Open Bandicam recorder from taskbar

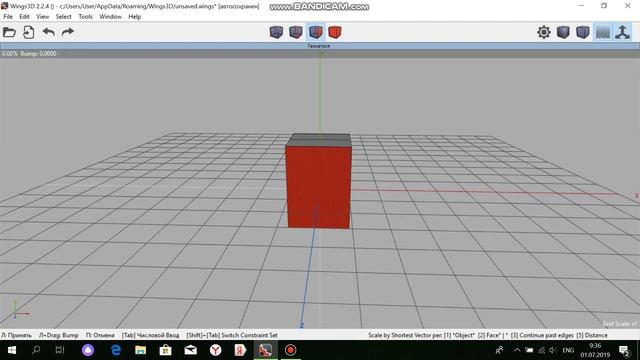[x=290, y=350]
